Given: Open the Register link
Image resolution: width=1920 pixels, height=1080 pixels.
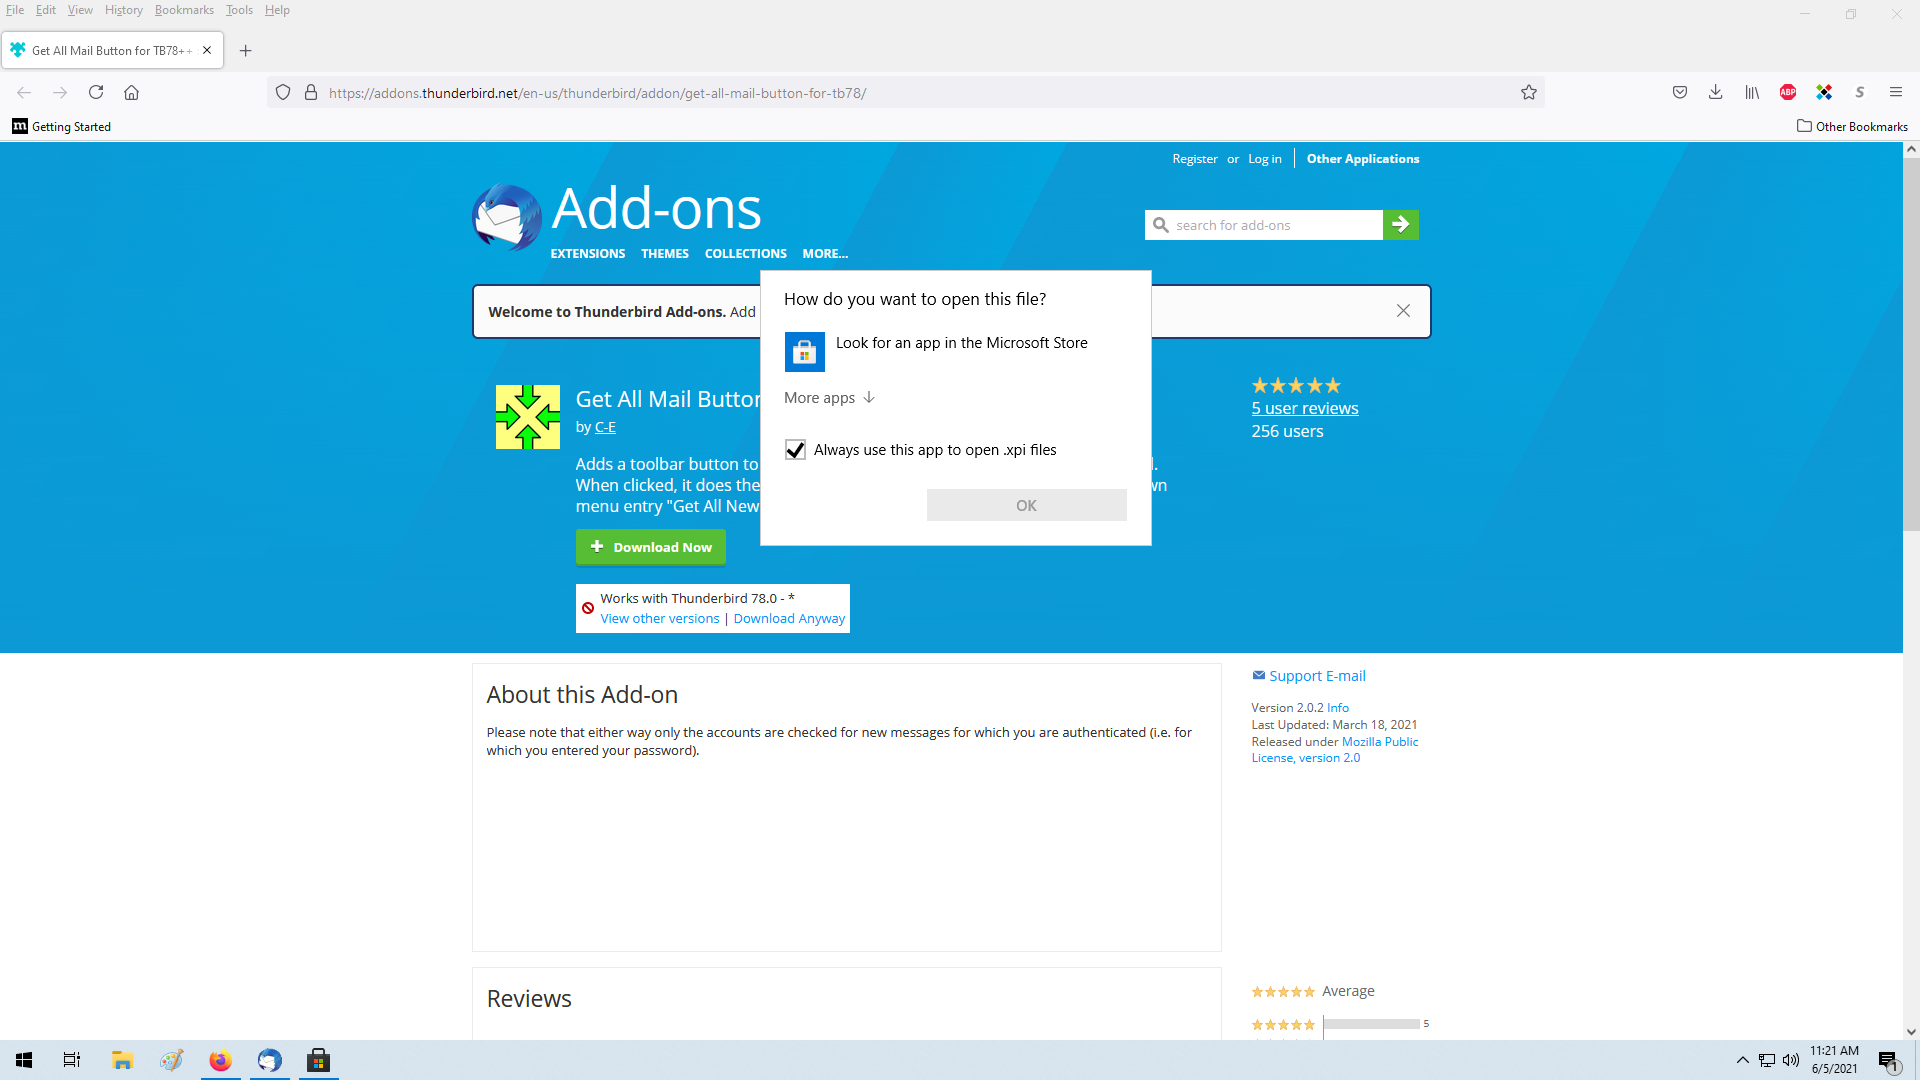Looking at the screenshot, I should coord(1195,159).
